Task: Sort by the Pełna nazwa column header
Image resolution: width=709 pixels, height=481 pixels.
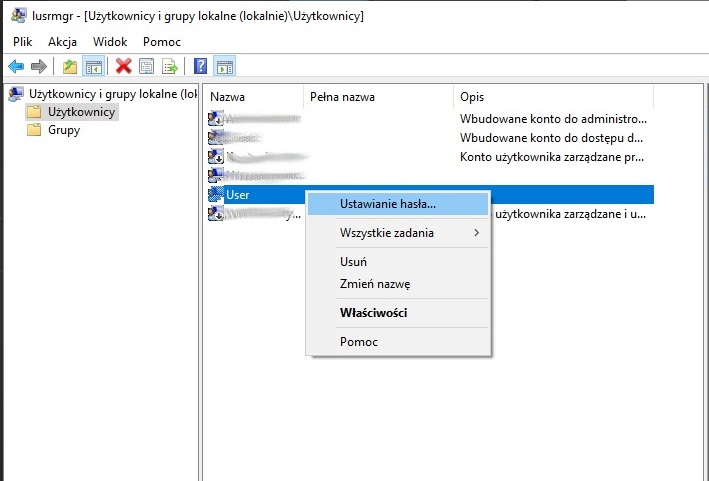Action: 378,97
